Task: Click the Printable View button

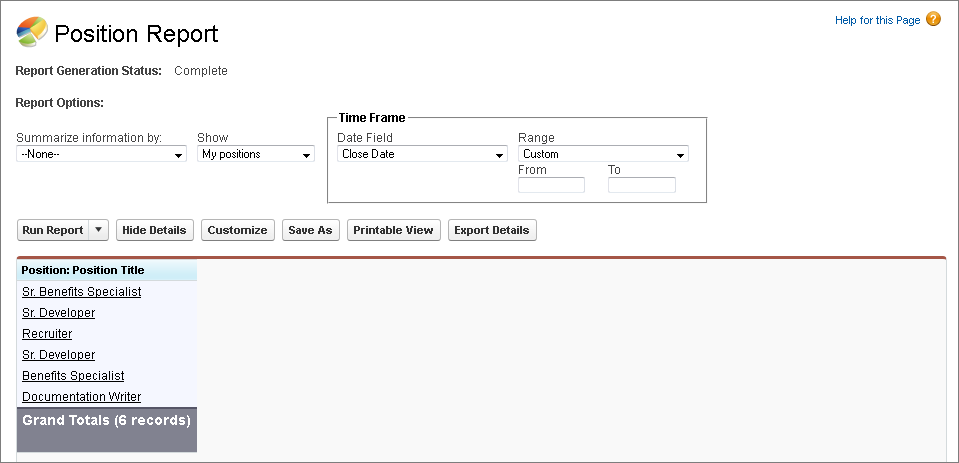Action: (393, 230)
